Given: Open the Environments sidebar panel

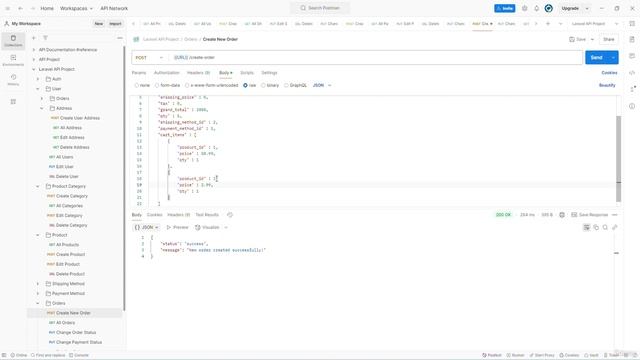Looking at the screenshot, I should coord(13,60).
